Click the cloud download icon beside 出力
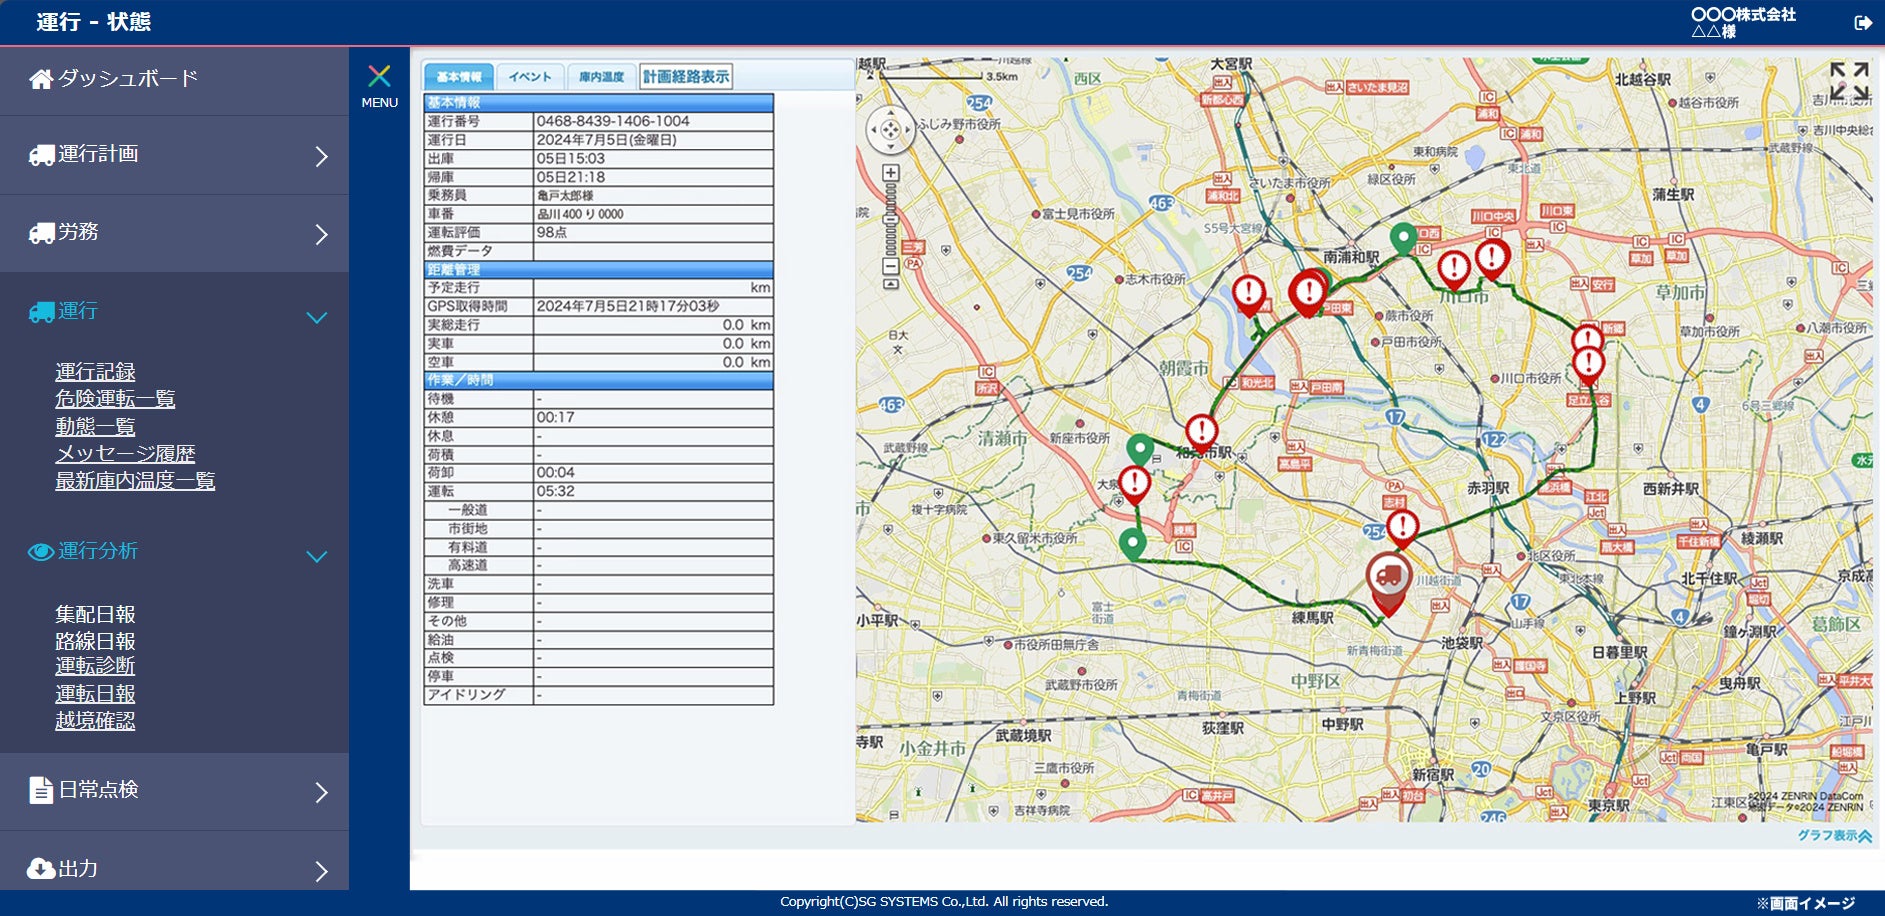Screen dimensions: 1885x916 pyautogui.click(x=41, y=868)
